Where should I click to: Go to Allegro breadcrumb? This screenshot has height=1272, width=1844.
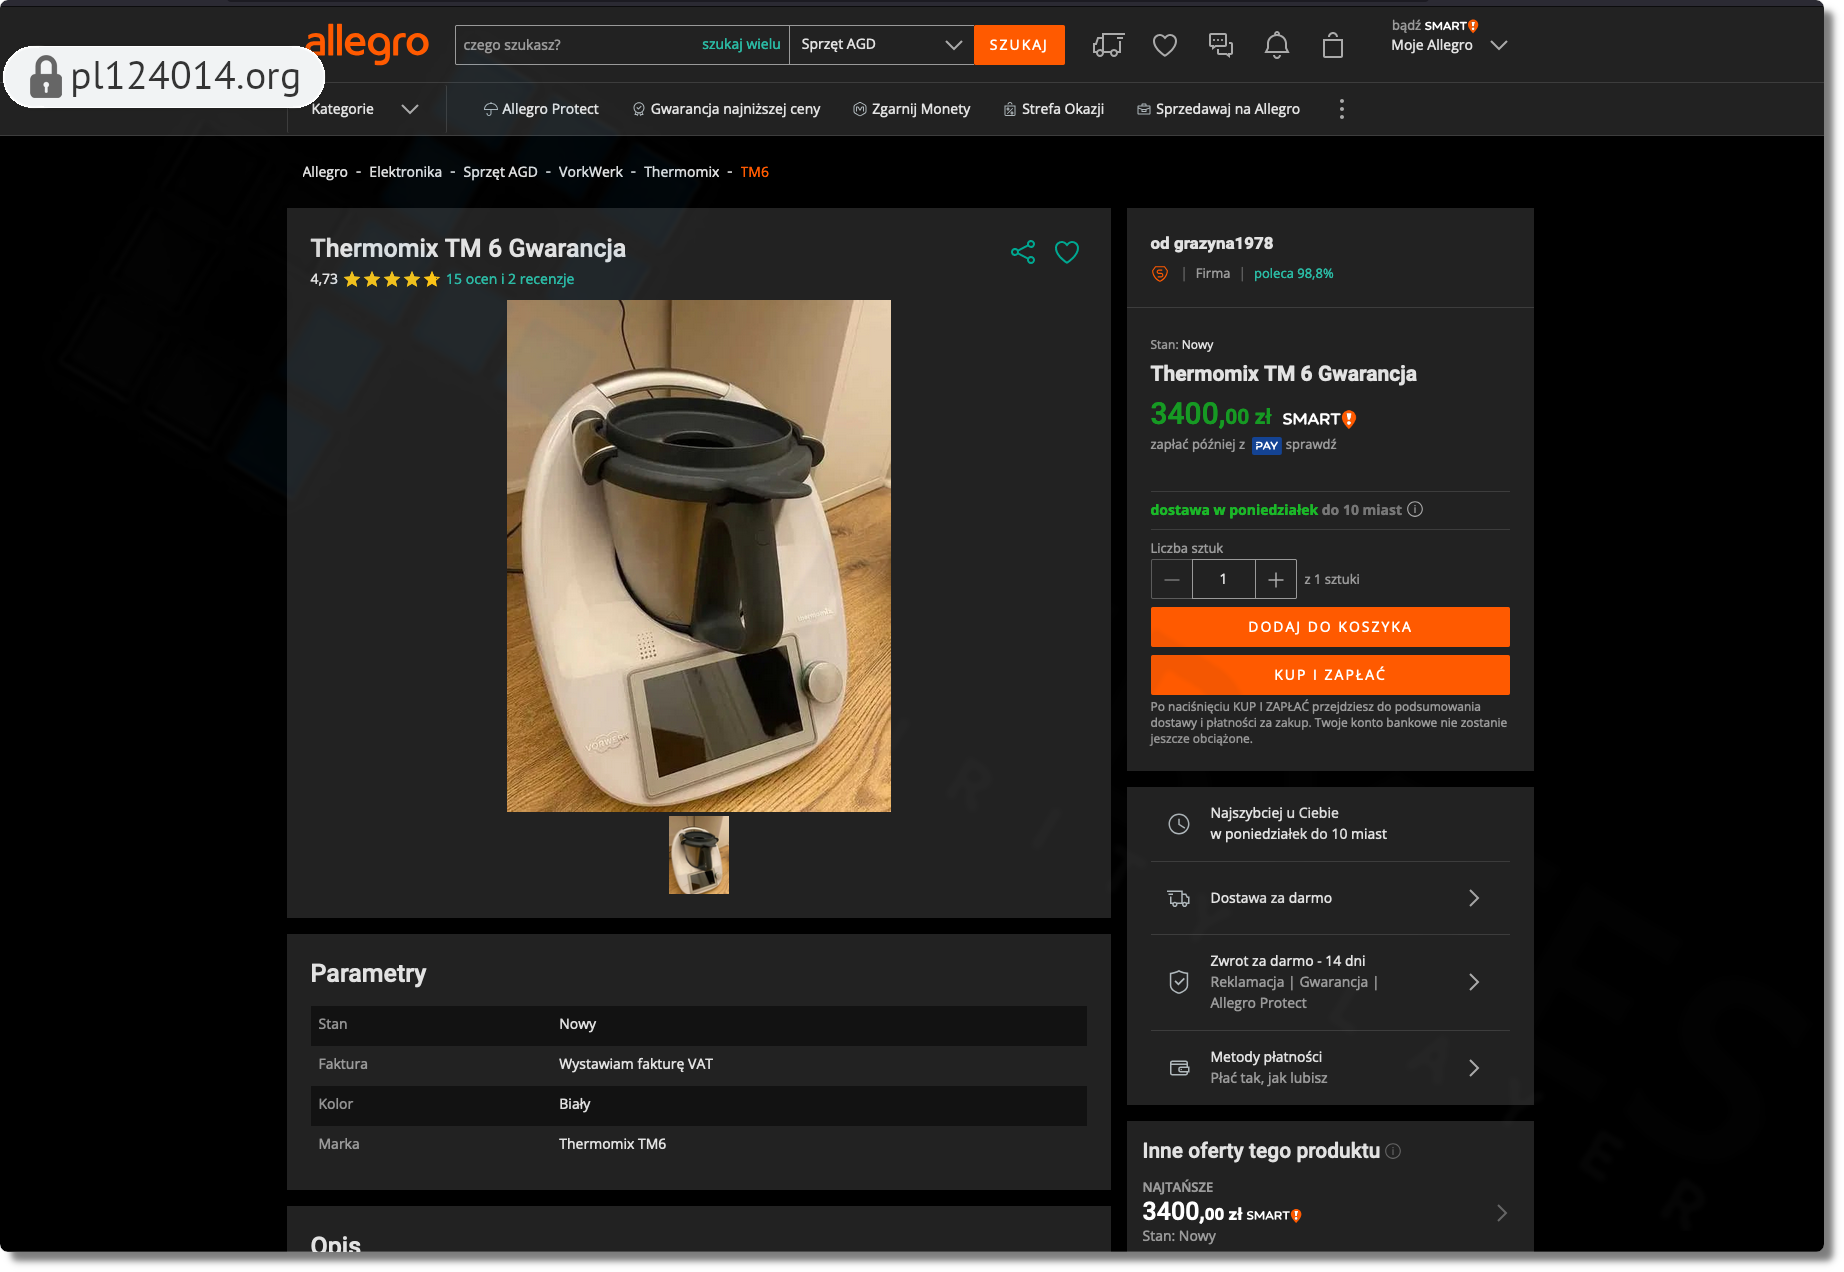[325, 172]
